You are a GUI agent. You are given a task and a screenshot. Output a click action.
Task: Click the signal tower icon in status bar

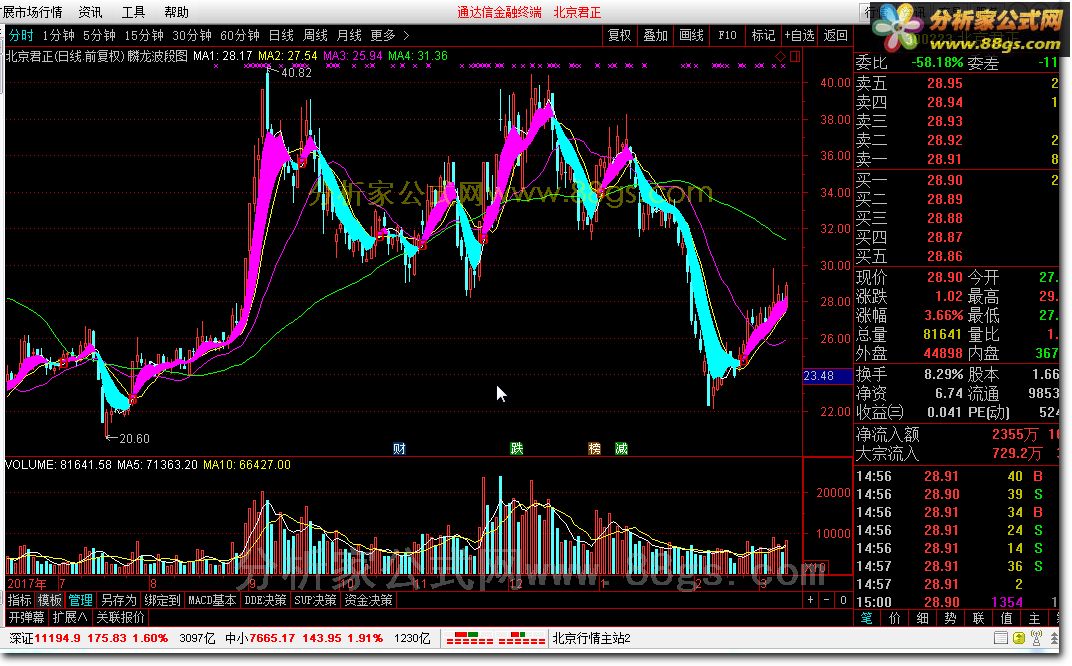1036,638
